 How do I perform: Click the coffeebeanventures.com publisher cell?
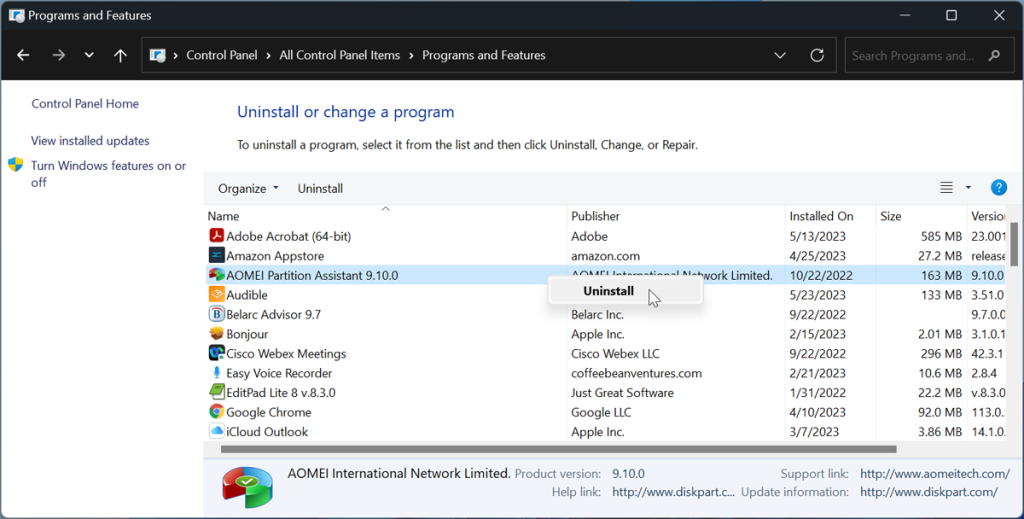[637, 373]
